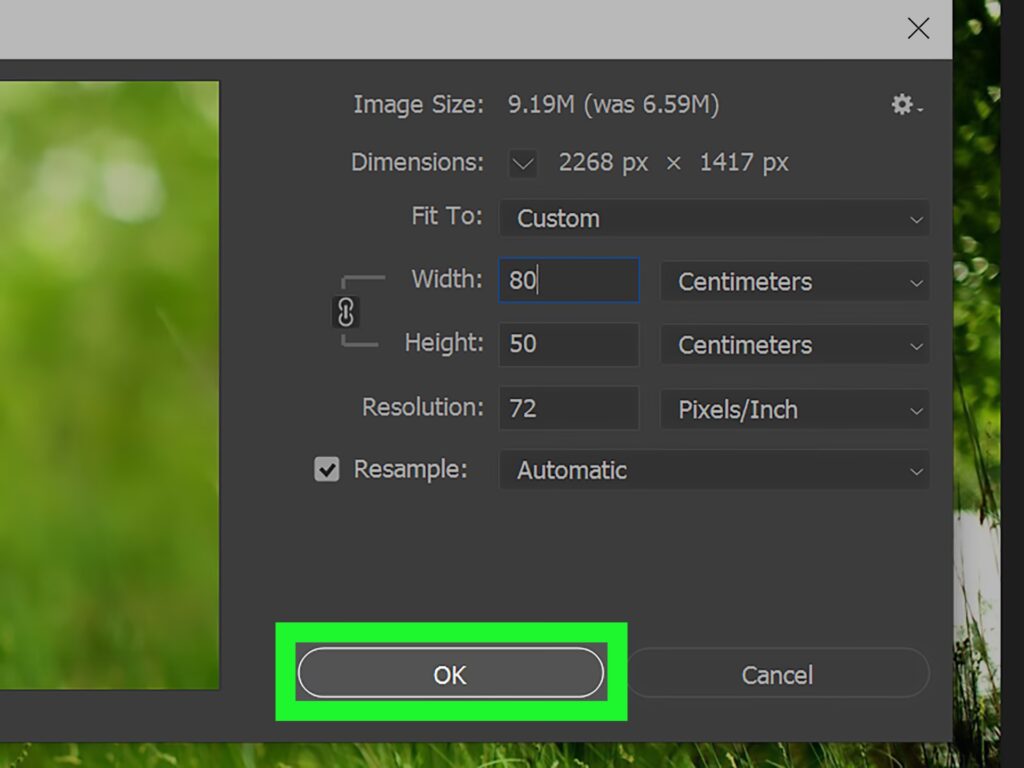This screenshot has width=1024, height=768.
Task: Uncheck the Resample checkbox
Action: pos(327,470)
